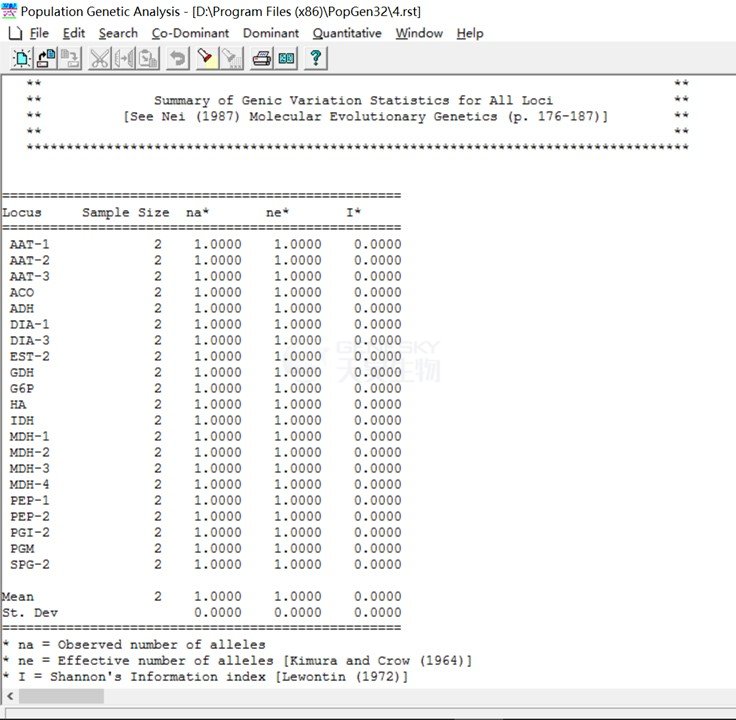Screen dimensions: 736x720
Task: Click the PGM locus row label
Action: [x=22, y=549]
